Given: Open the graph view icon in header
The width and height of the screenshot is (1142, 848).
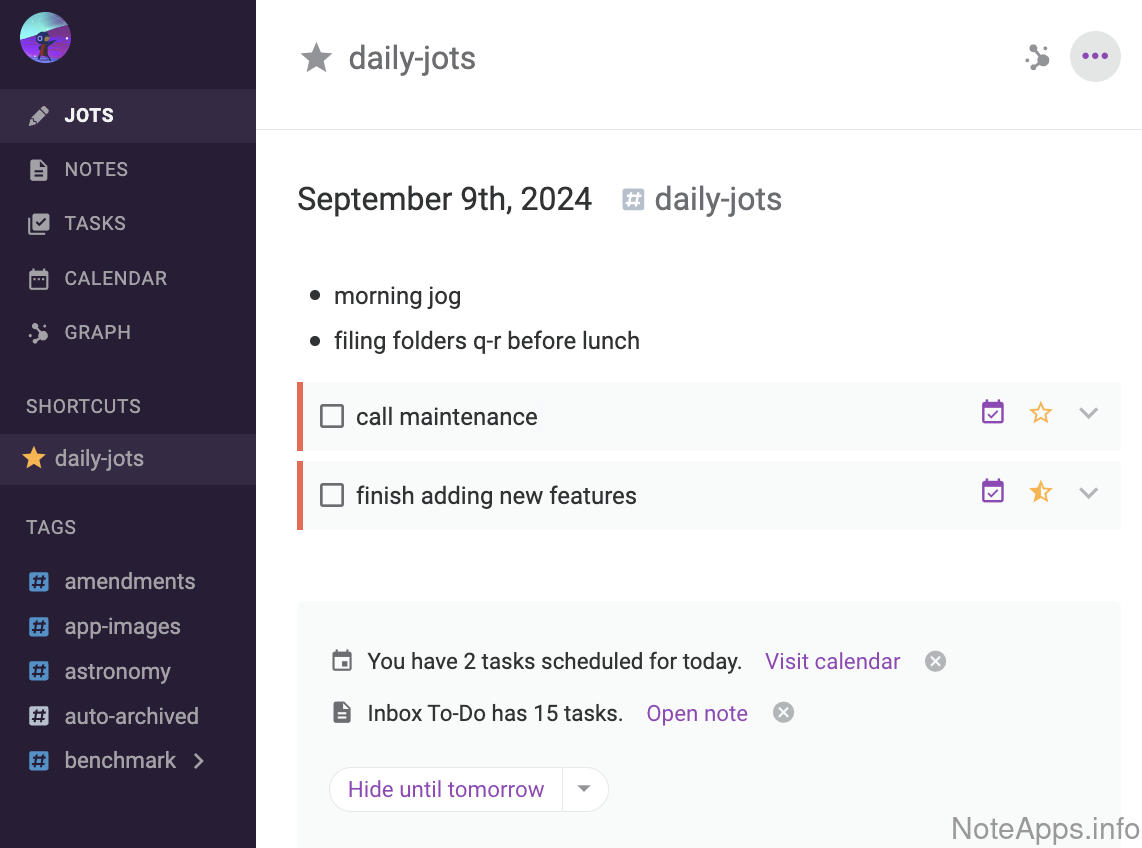Looking at the screenshot, I should tap(1037, 58).
